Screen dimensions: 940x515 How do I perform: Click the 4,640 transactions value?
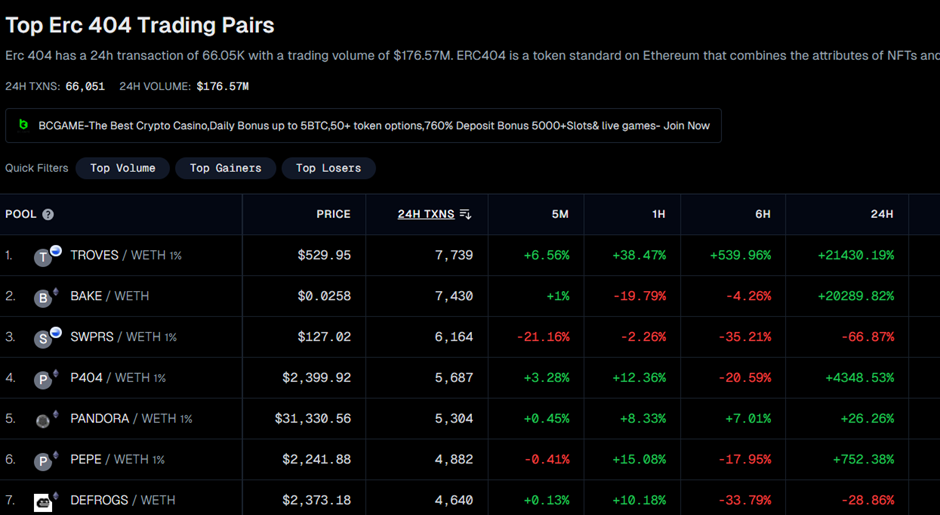[x=454, y=500]
